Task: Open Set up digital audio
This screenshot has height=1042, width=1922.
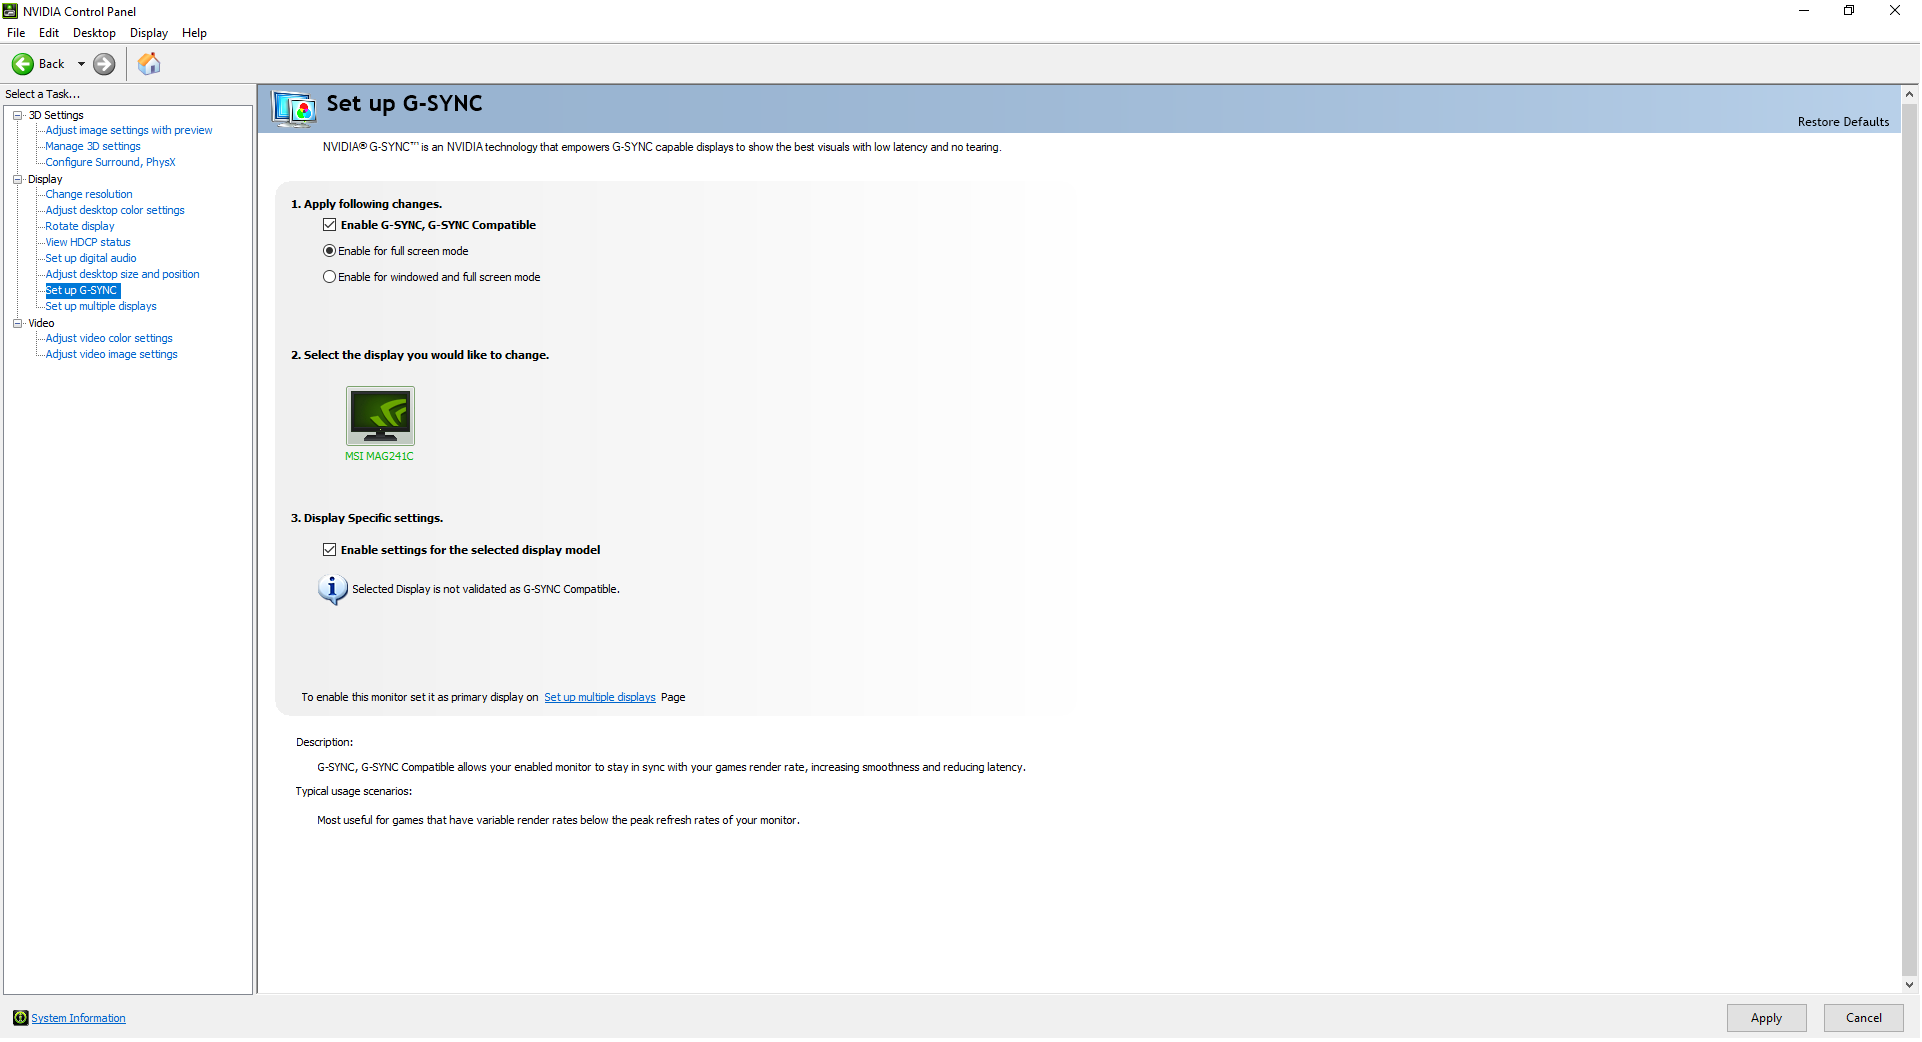Action: (x=91, y=259)
